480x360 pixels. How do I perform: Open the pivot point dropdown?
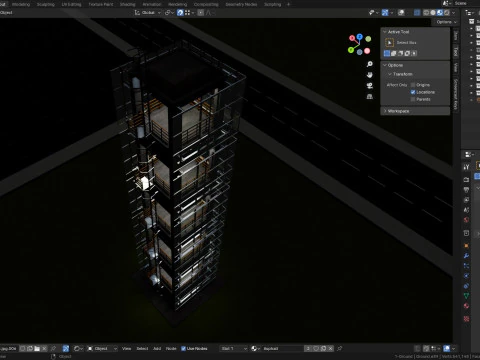coord(169,13)
